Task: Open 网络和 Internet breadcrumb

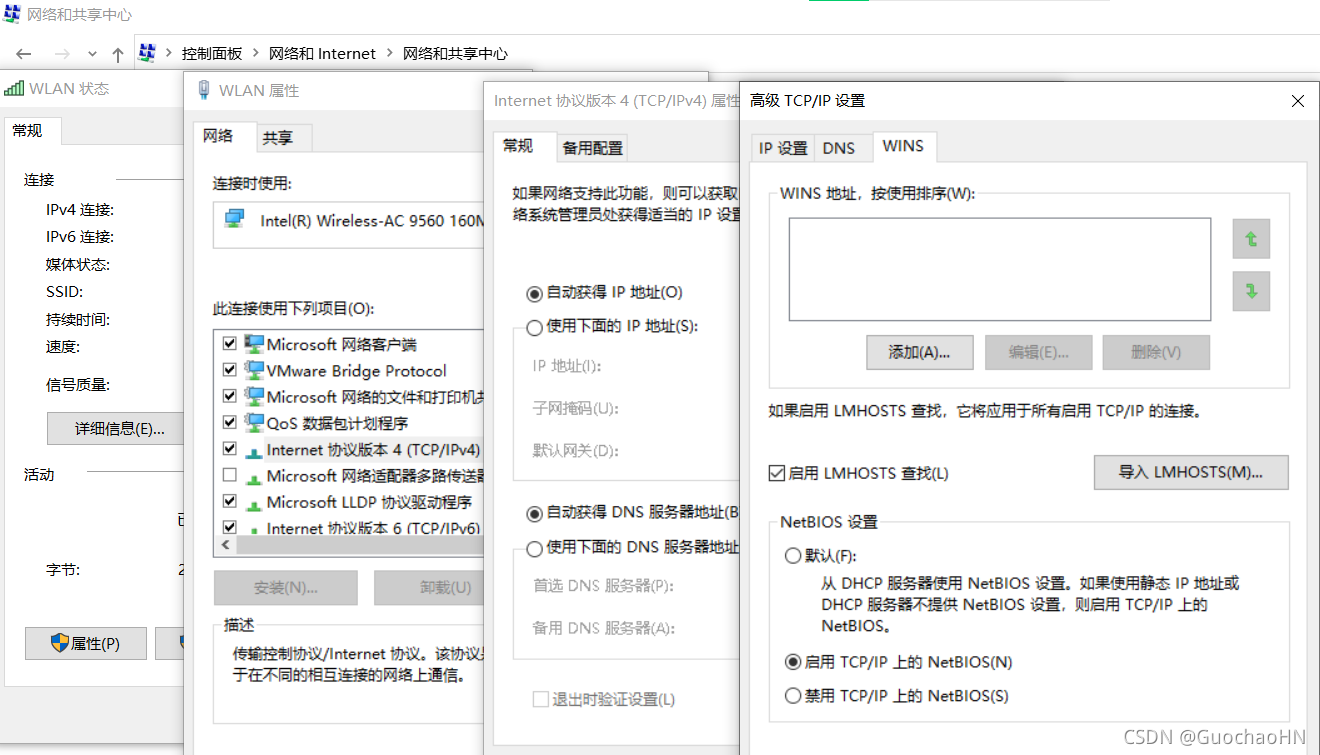Action: (323, 54)
